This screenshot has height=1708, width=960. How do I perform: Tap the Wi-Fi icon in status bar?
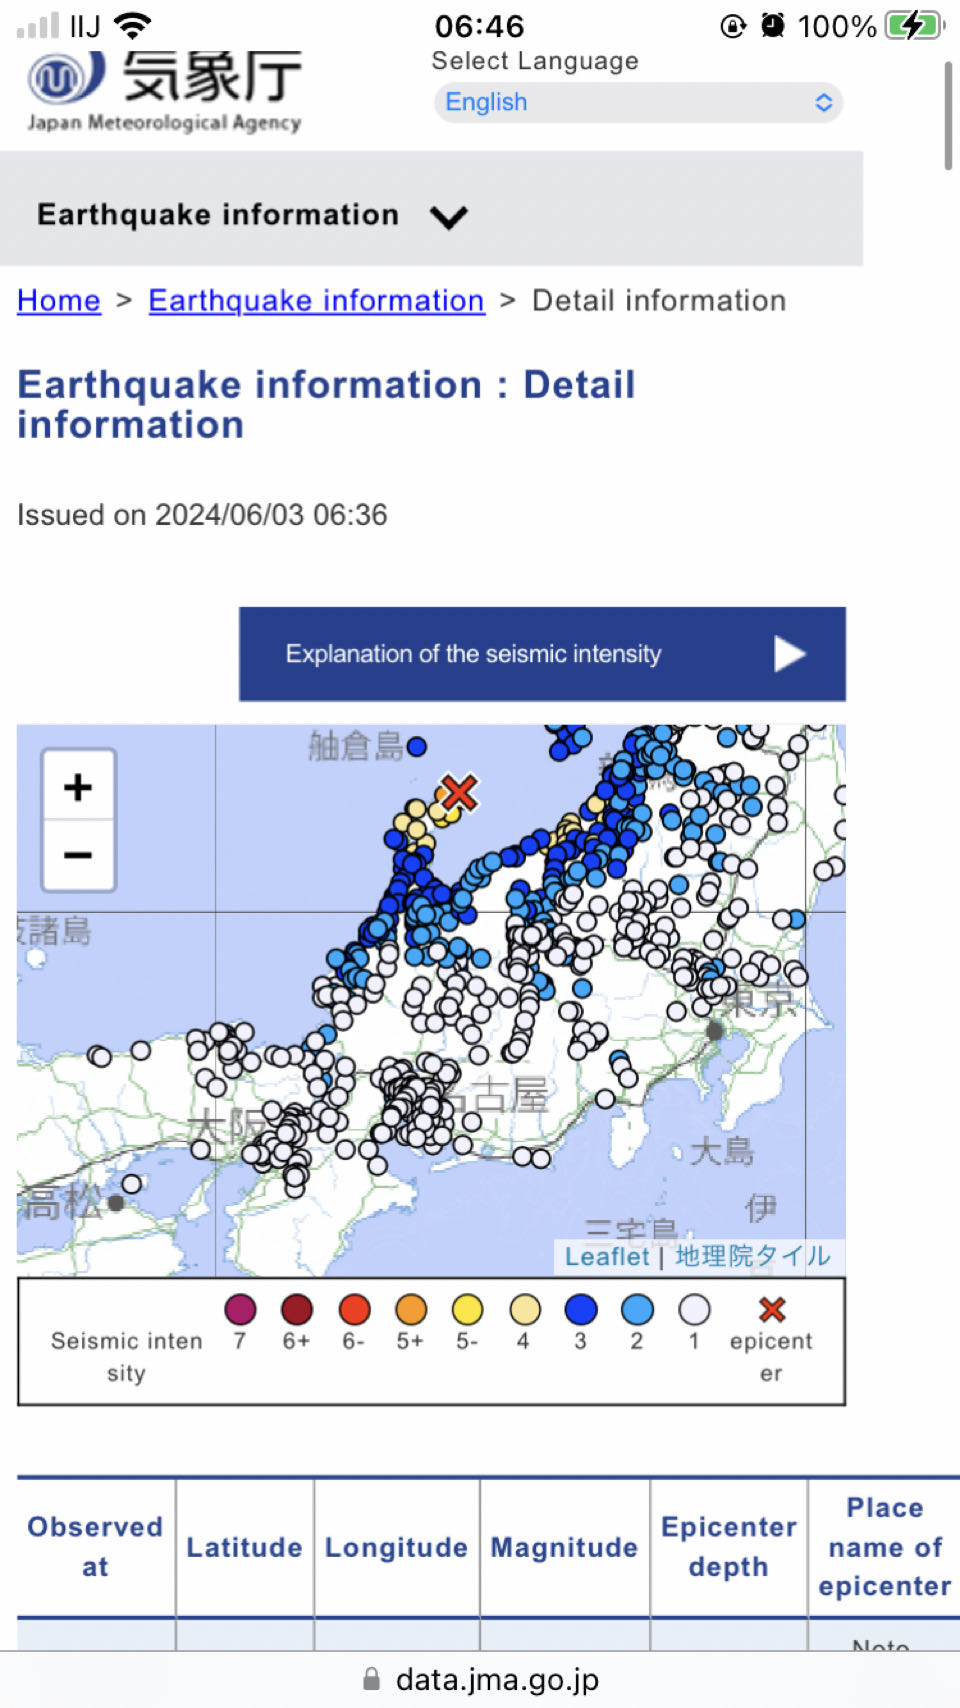click(133, 25)
